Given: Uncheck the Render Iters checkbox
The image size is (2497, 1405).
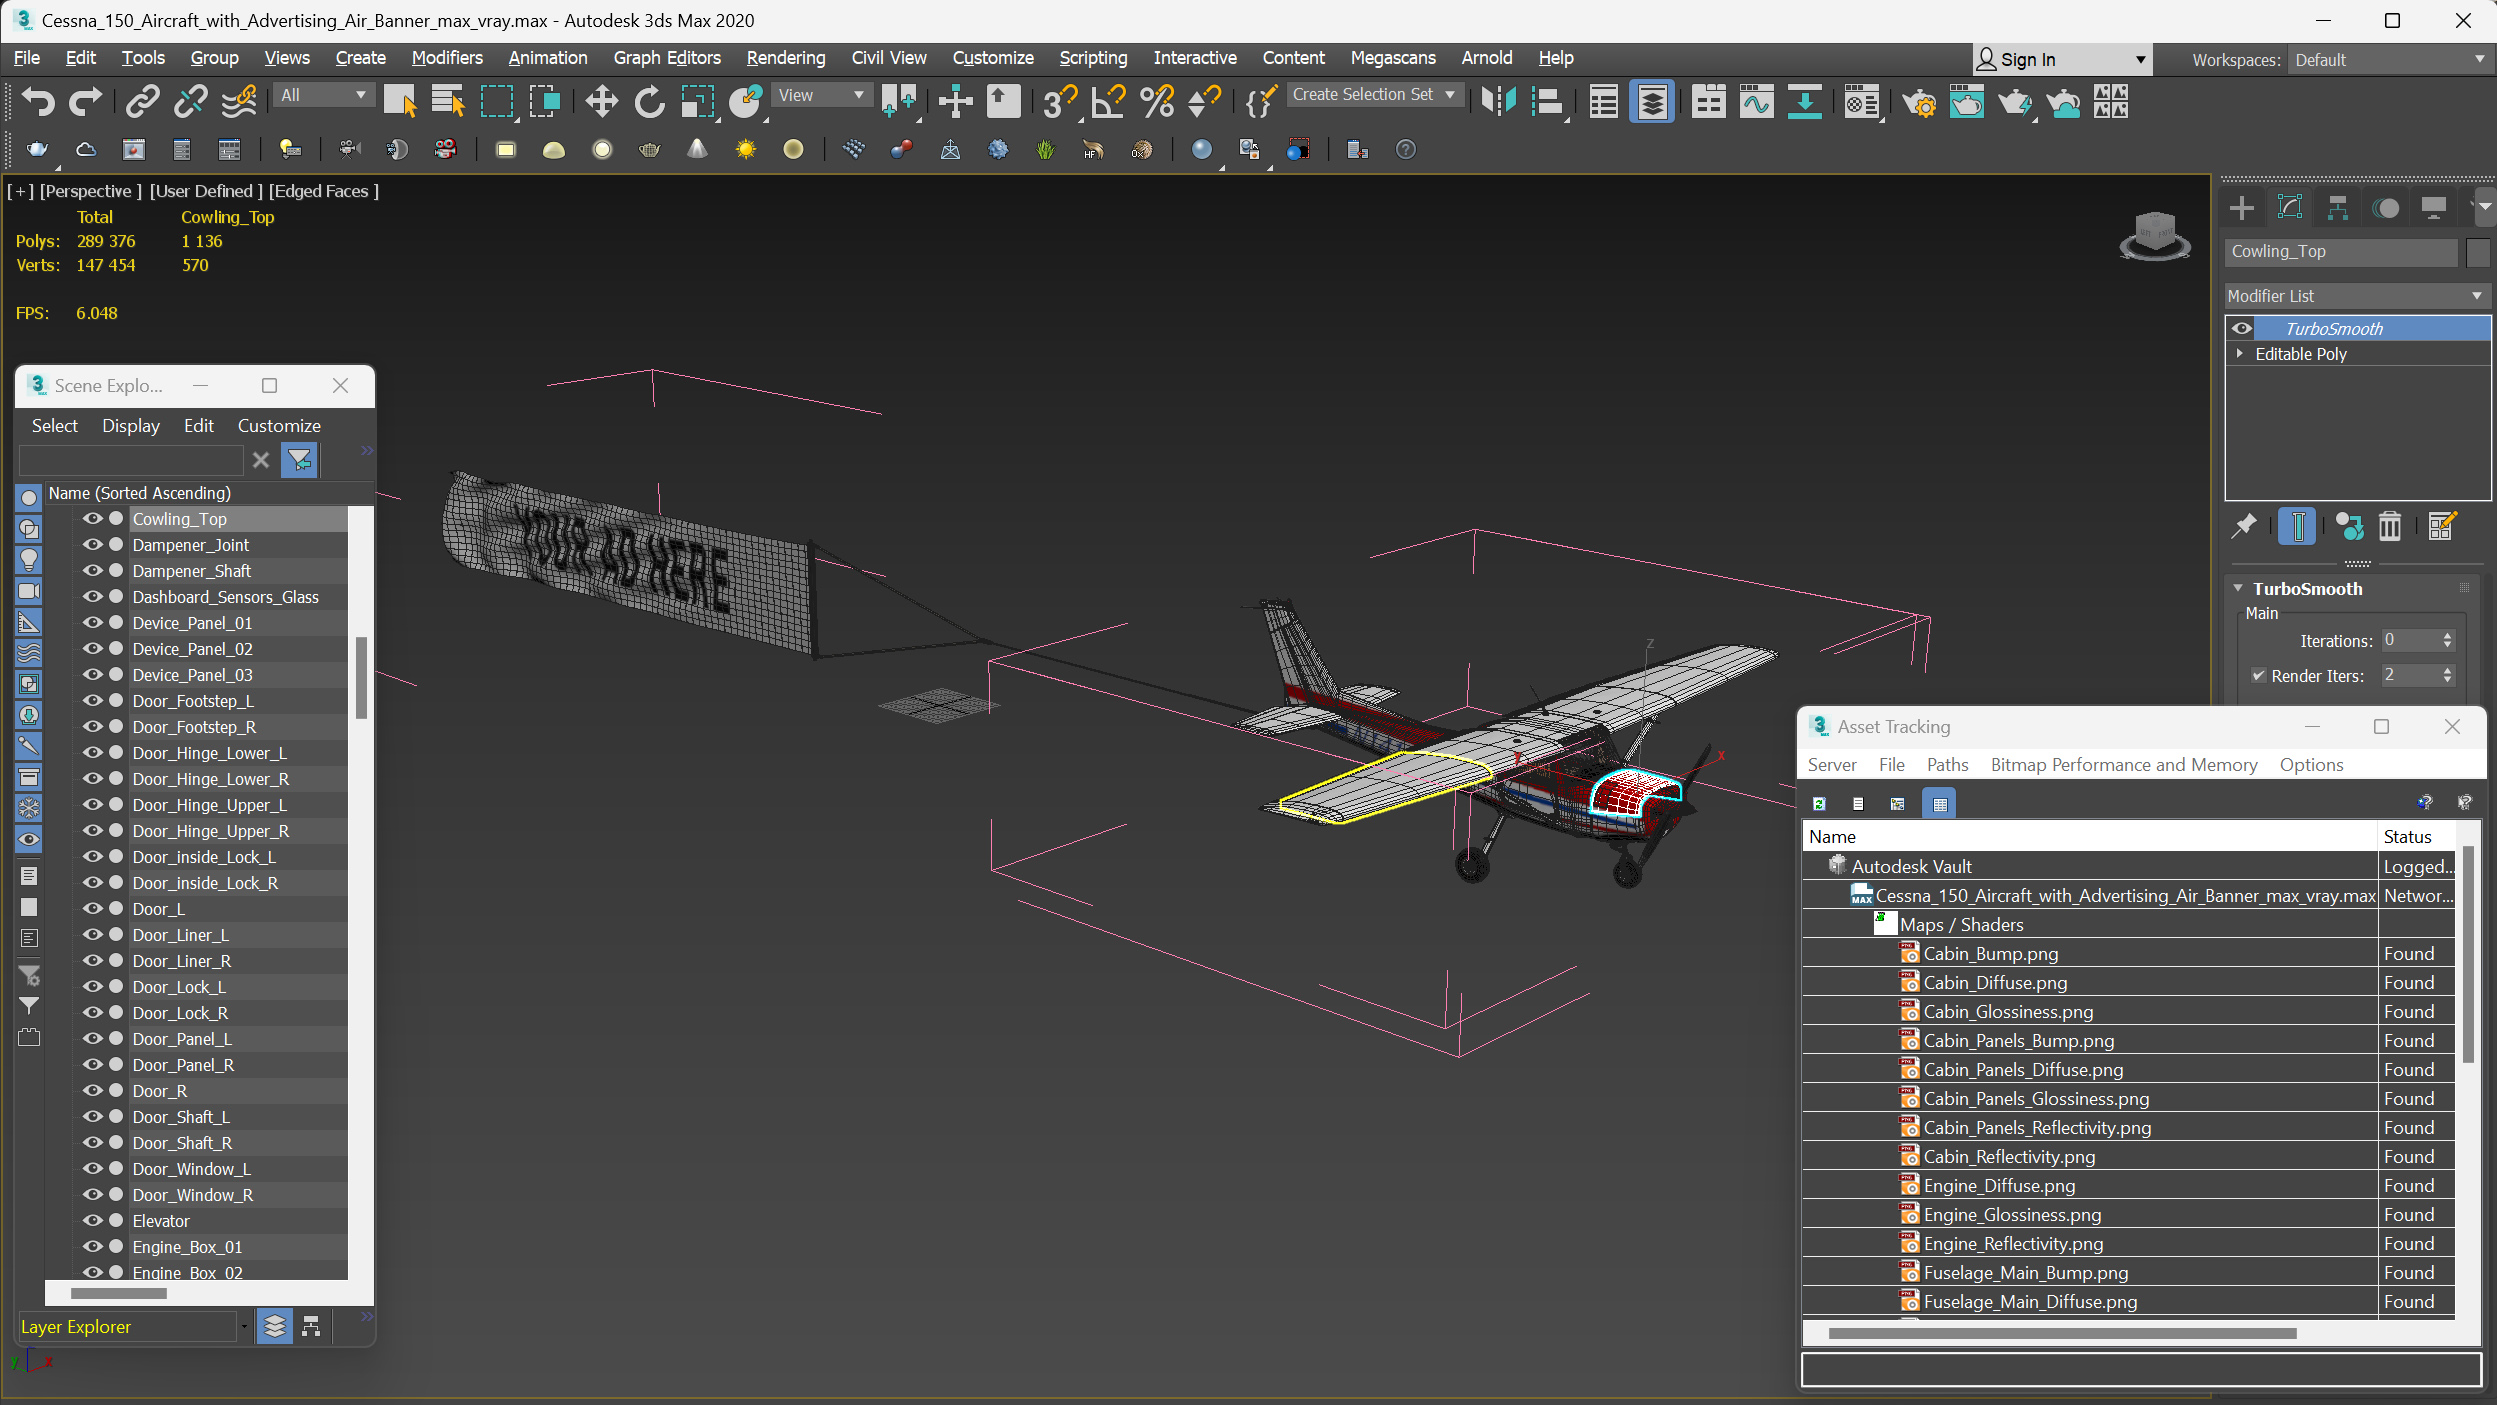Looking at the screenshot, I should click(x=2258, y=675).
